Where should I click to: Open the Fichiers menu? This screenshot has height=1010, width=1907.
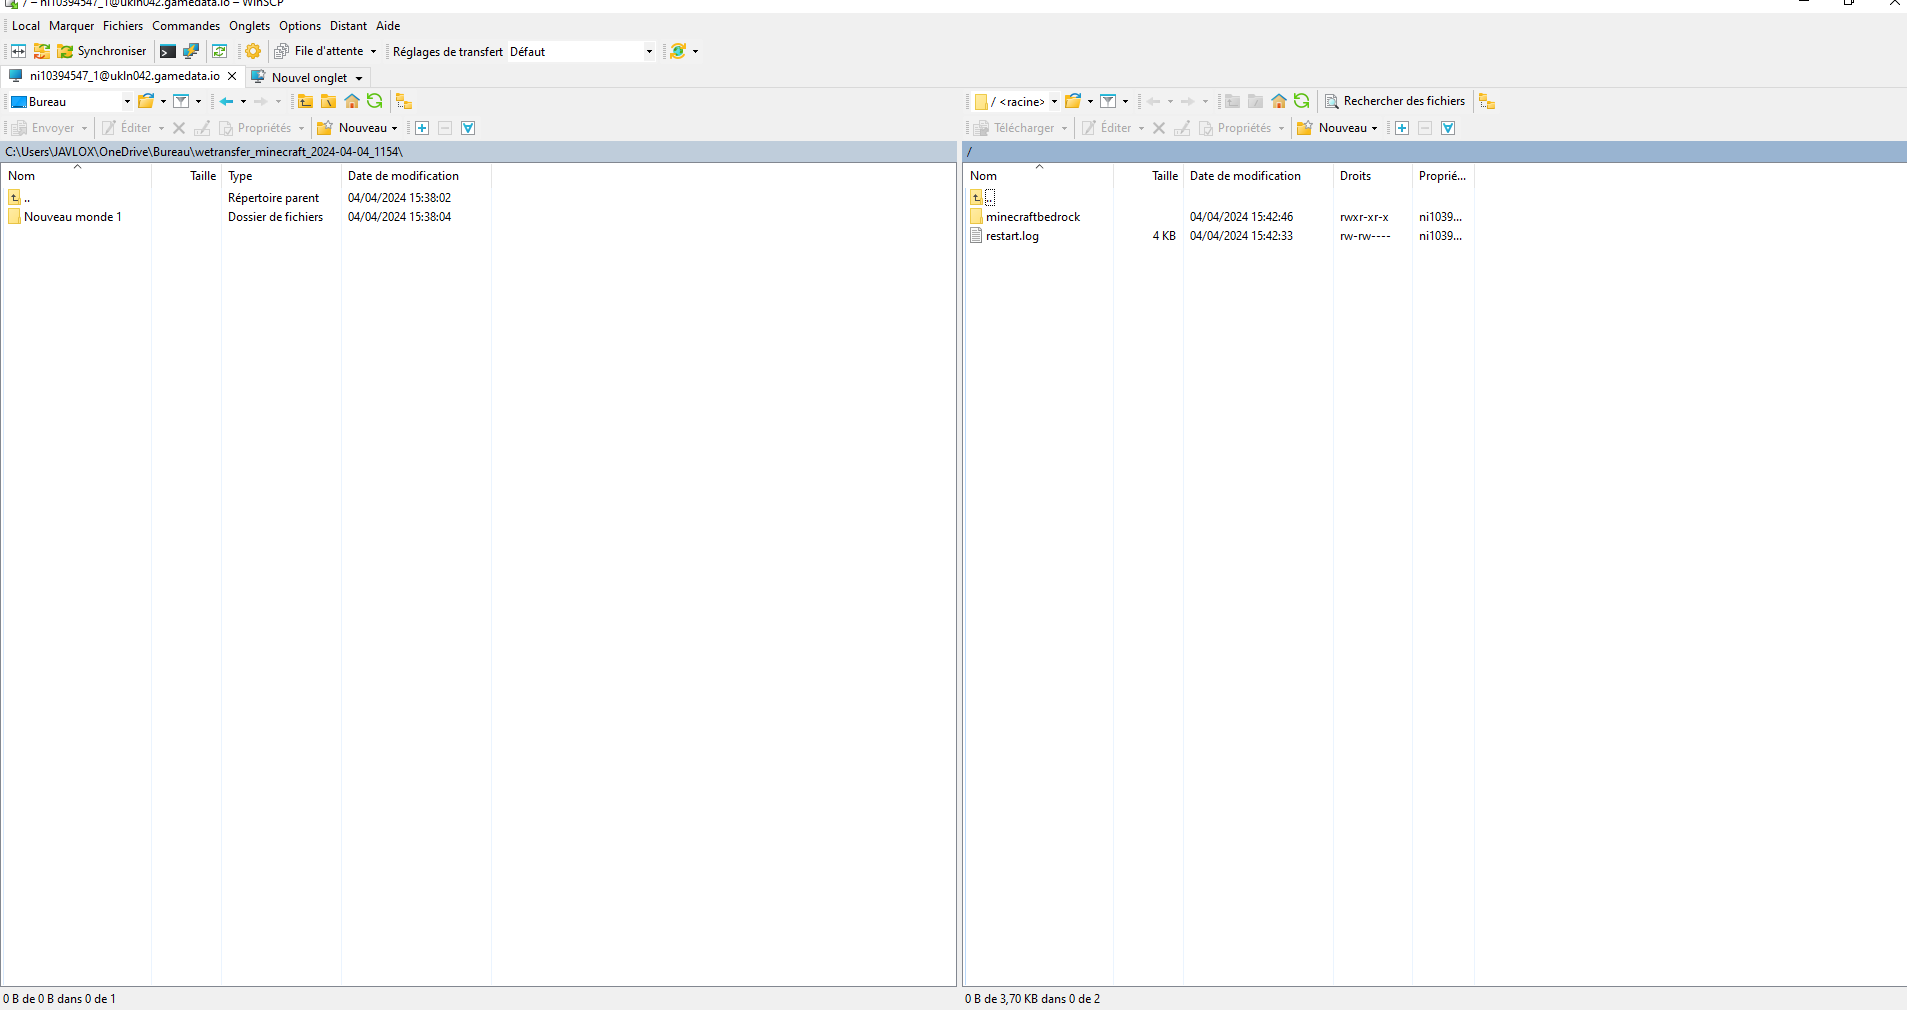click(x=123, y=26)
